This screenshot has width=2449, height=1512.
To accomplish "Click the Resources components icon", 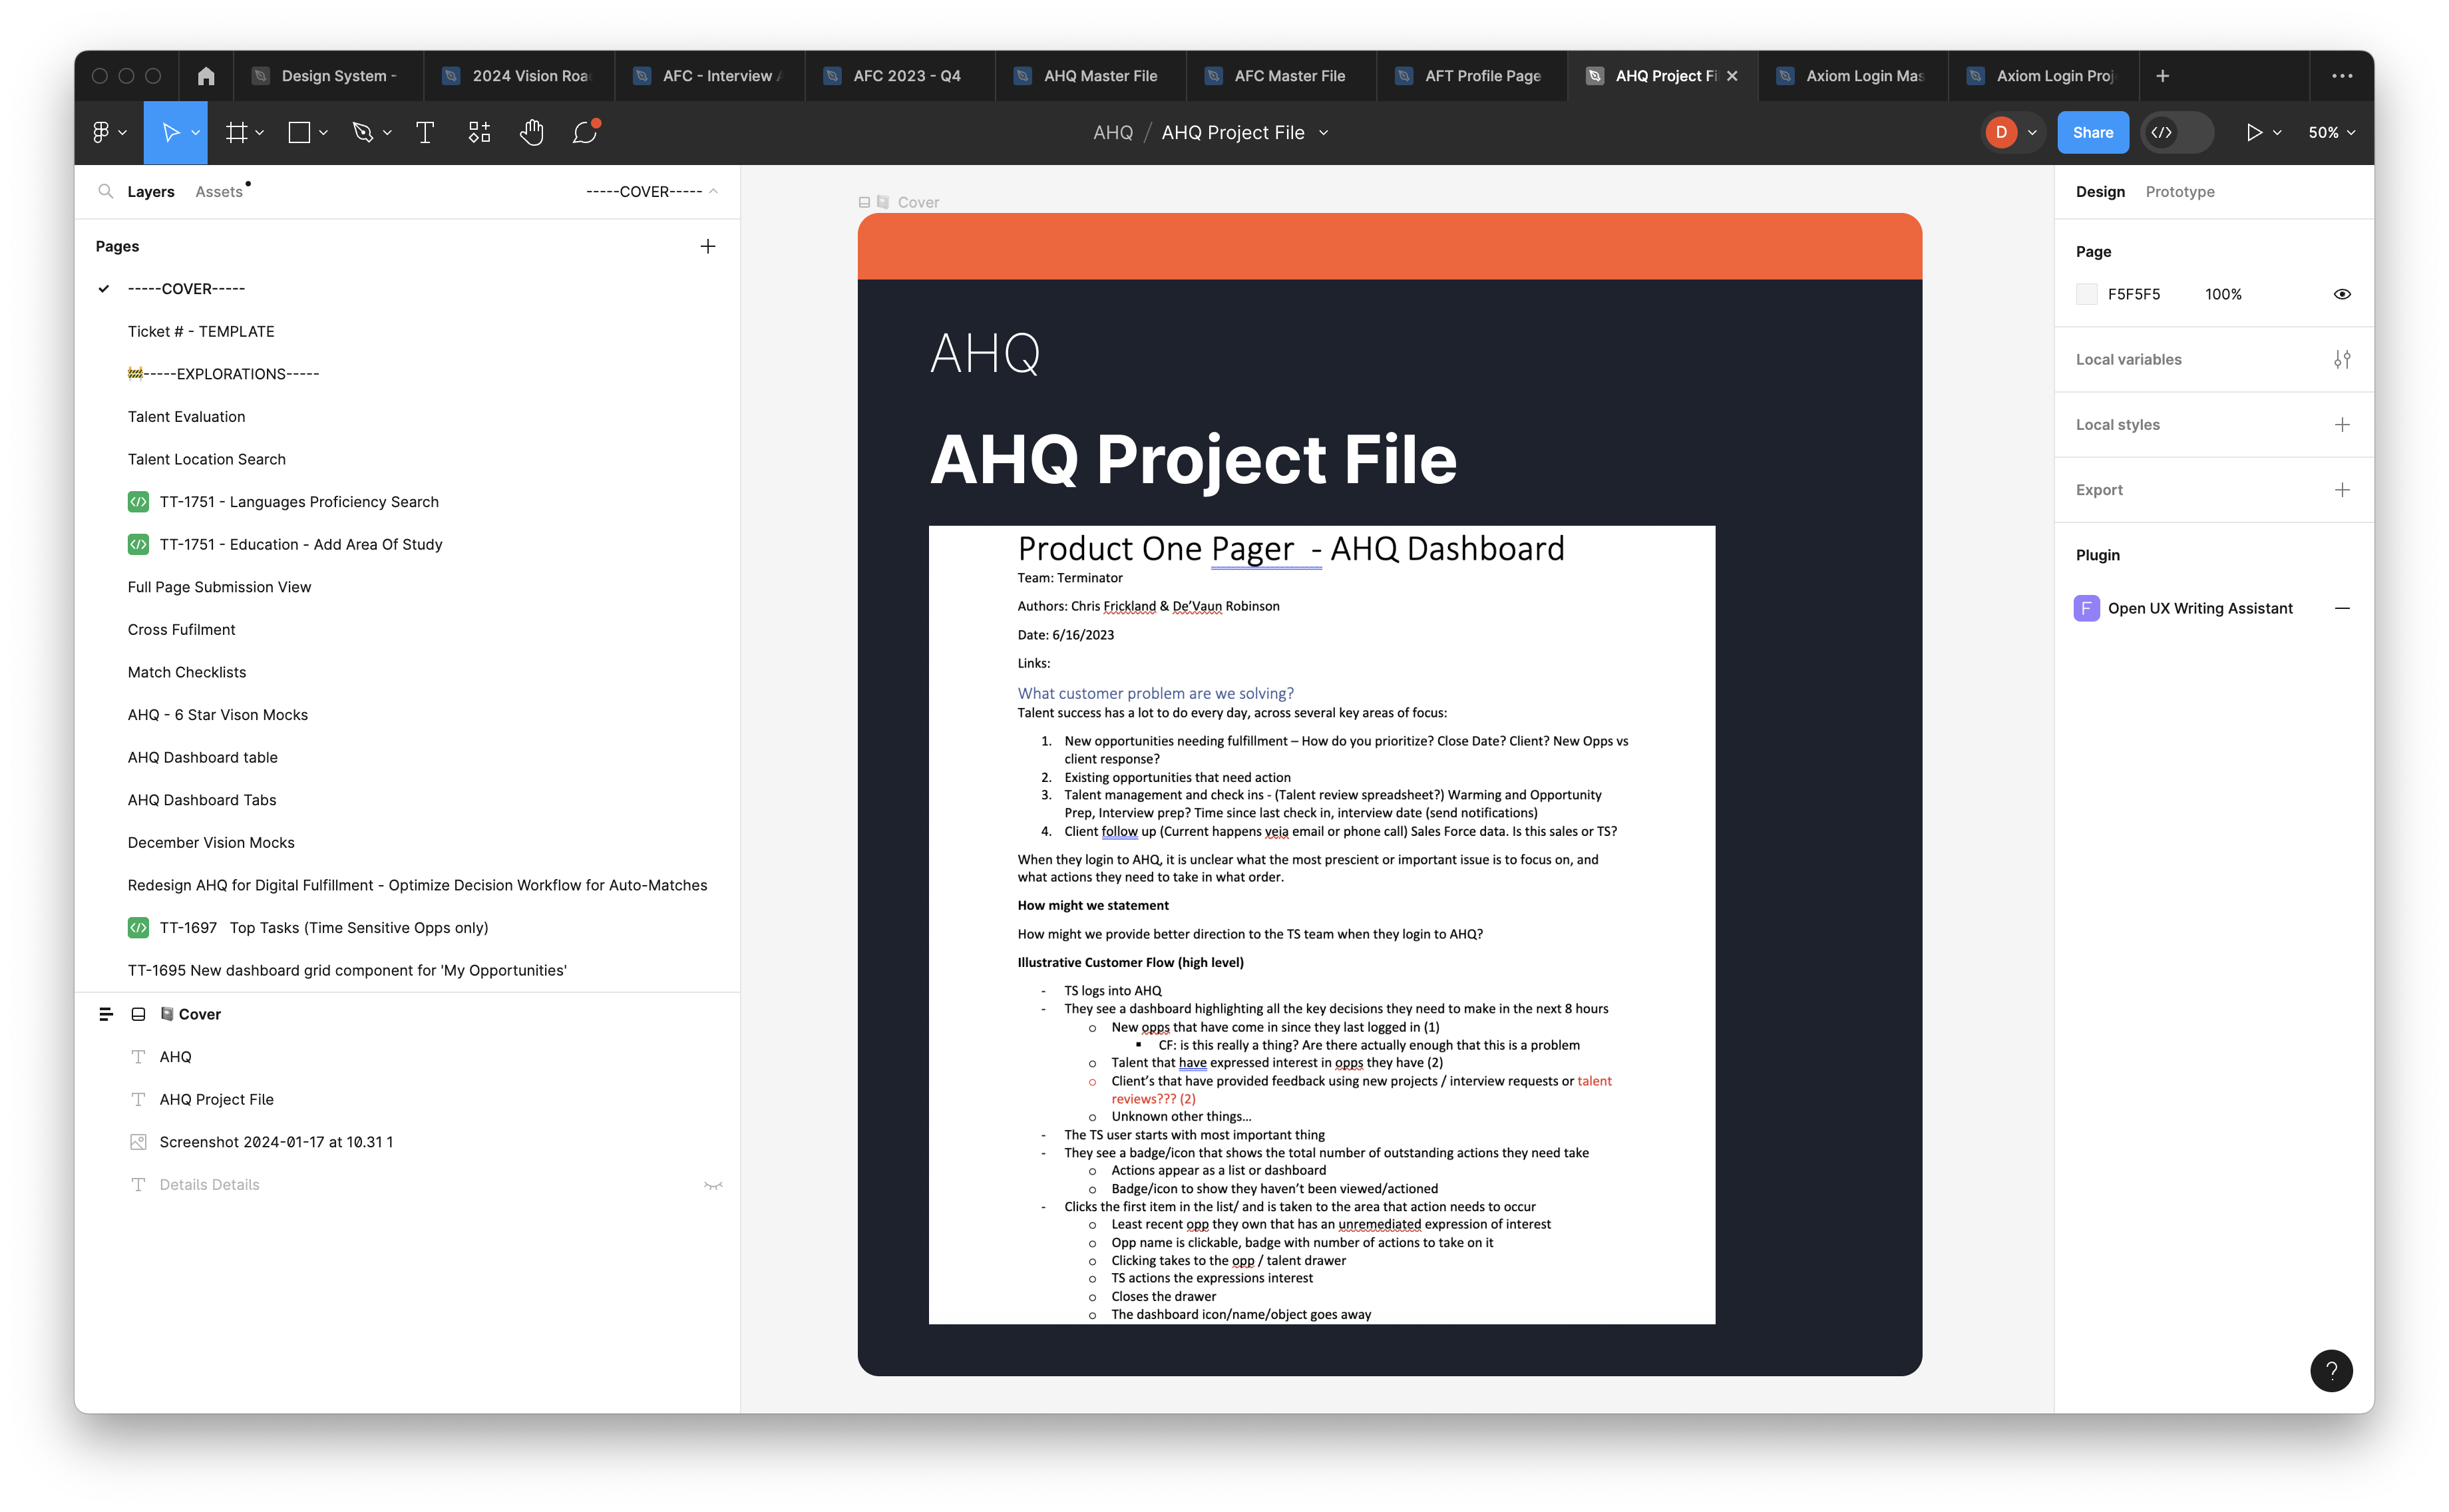I will (x=479, y=133).
